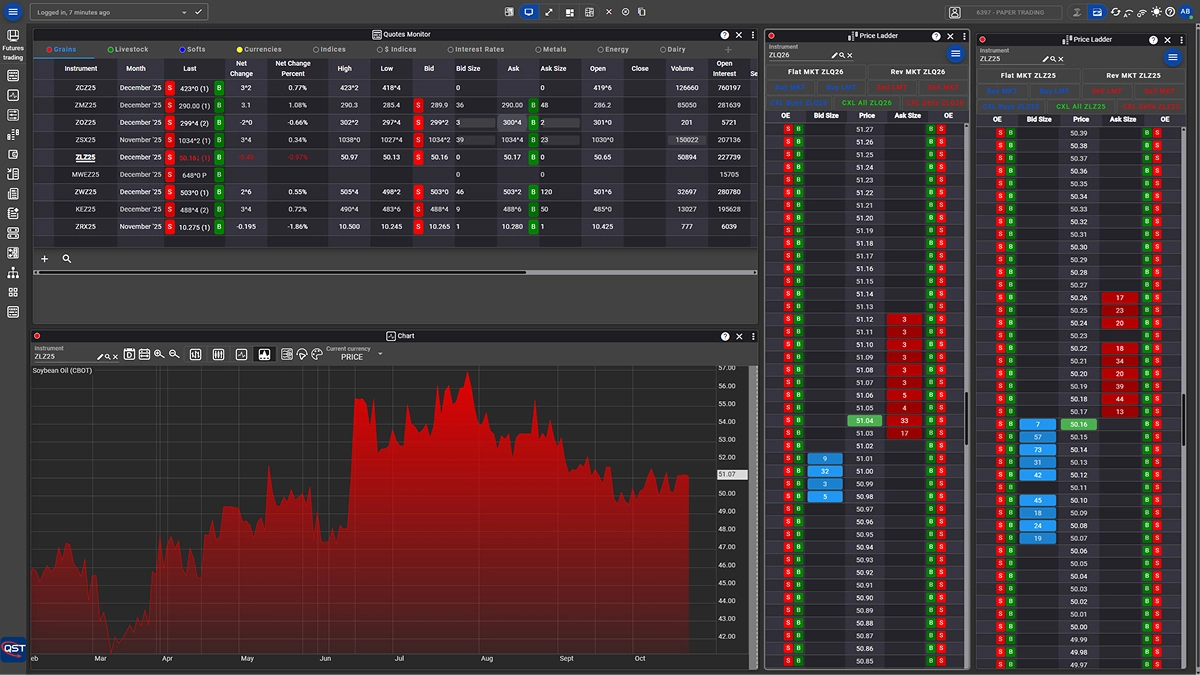Screen dimensions: 1200x675
Task: Open ZLQ26 Price Ladder kebab menu
Action: (964, 35)
